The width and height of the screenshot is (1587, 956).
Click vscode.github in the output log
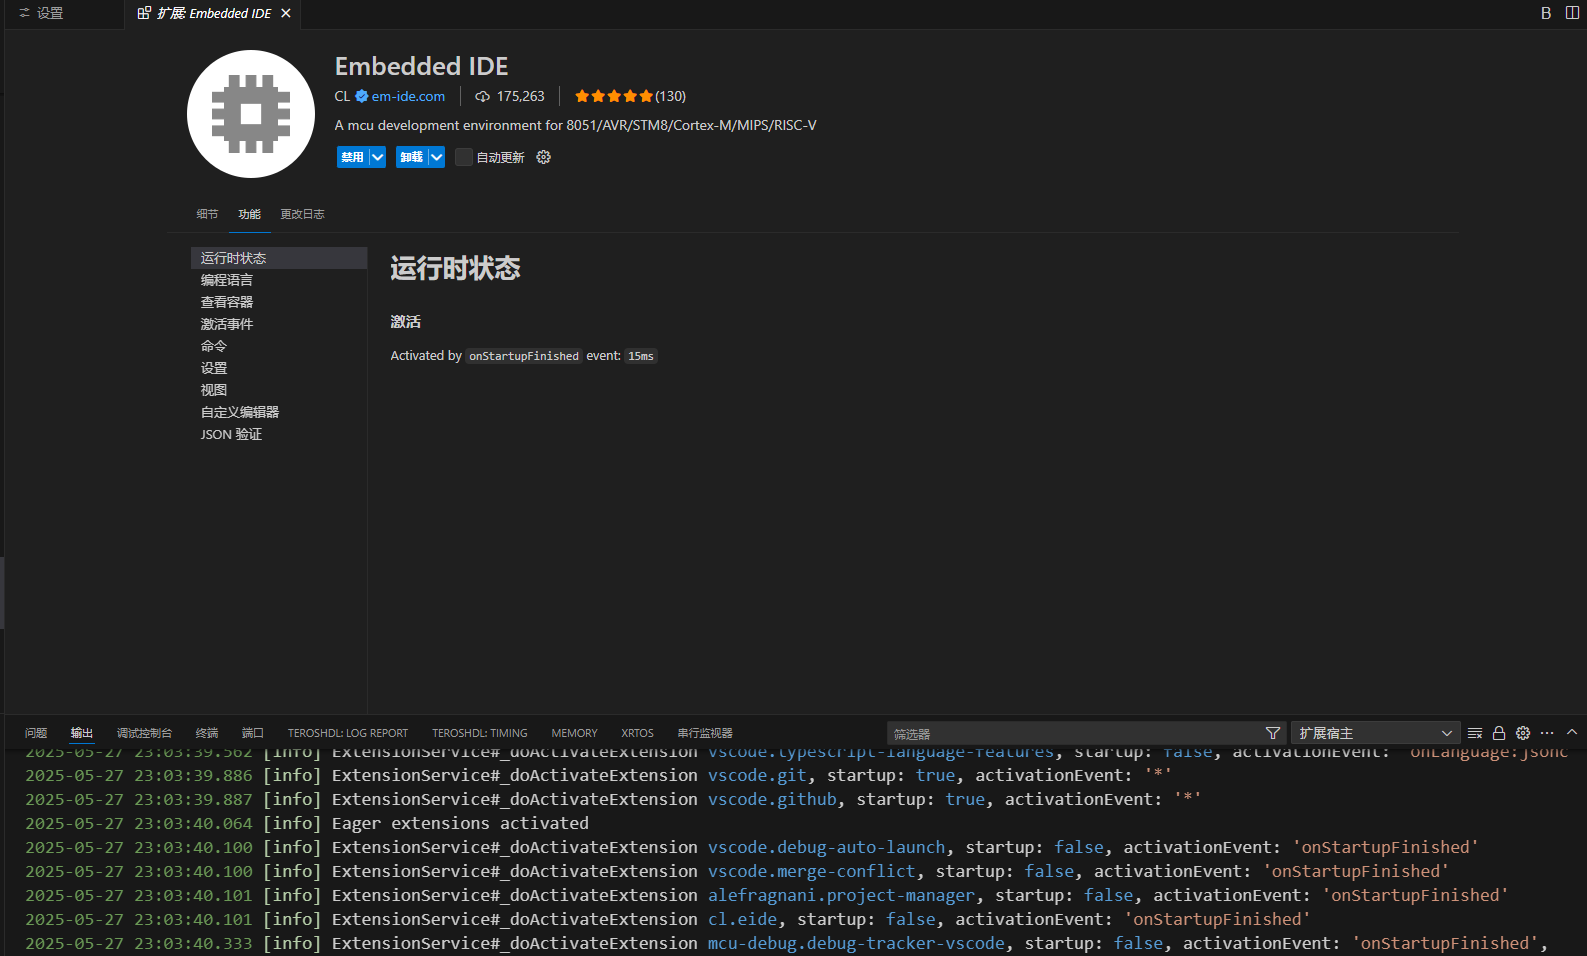coord(772,799)
